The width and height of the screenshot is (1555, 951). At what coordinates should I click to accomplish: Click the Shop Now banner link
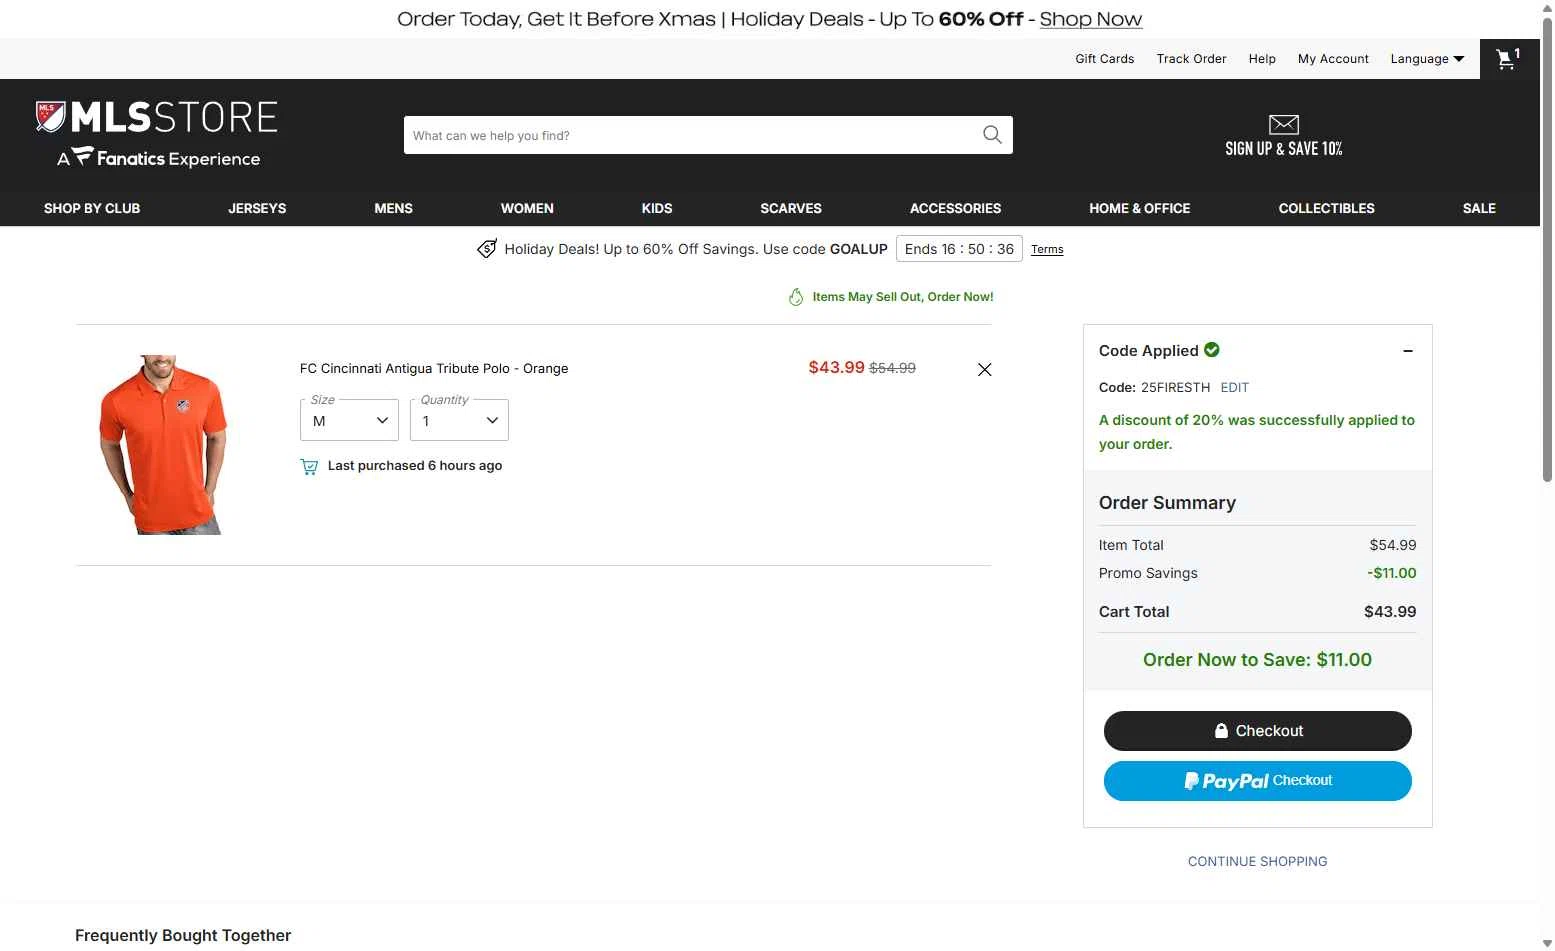click(x=1091, y=19)
